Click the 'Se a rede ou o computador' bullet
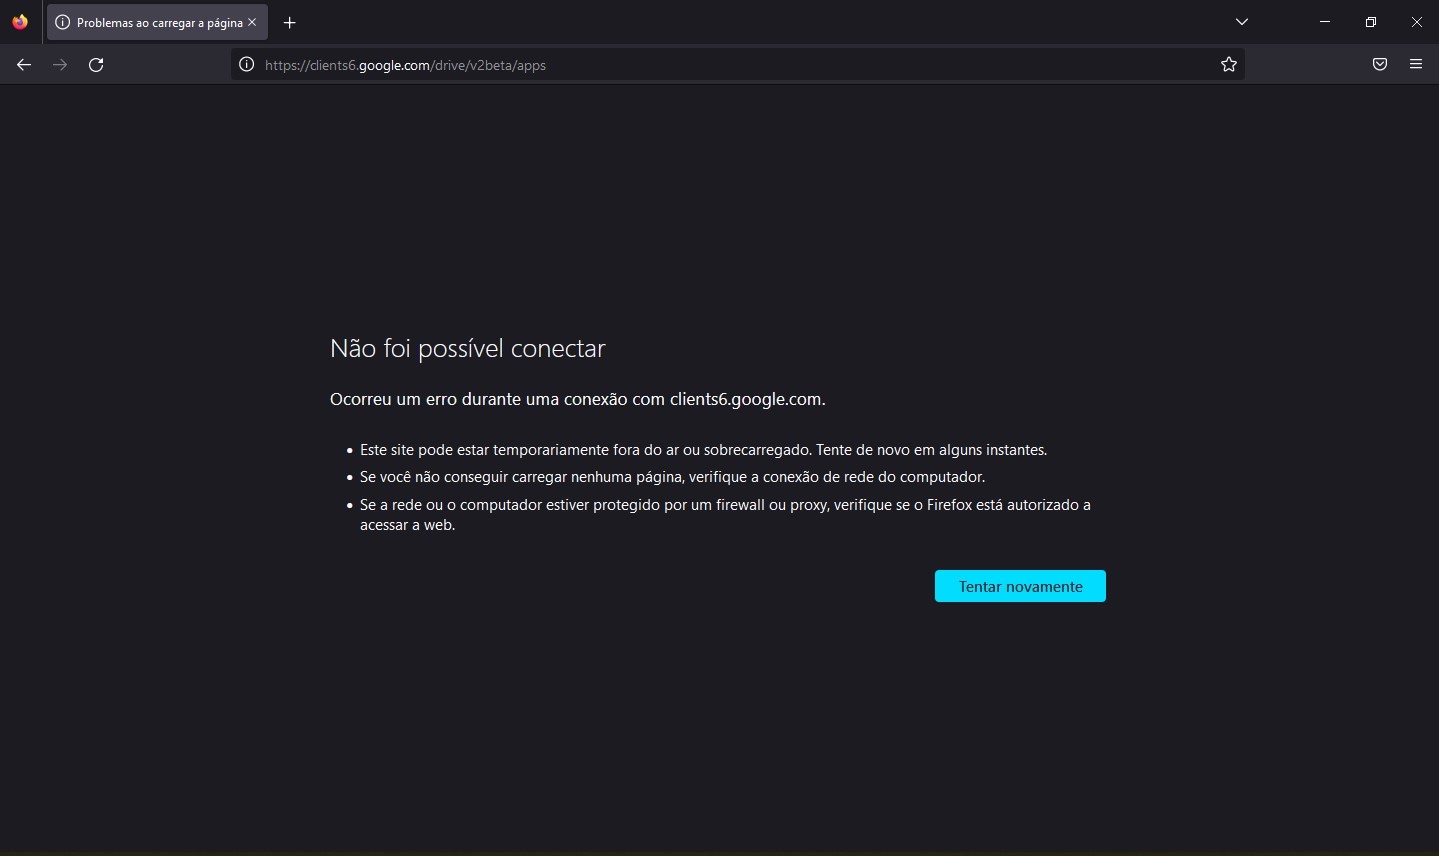 [725, 515]
